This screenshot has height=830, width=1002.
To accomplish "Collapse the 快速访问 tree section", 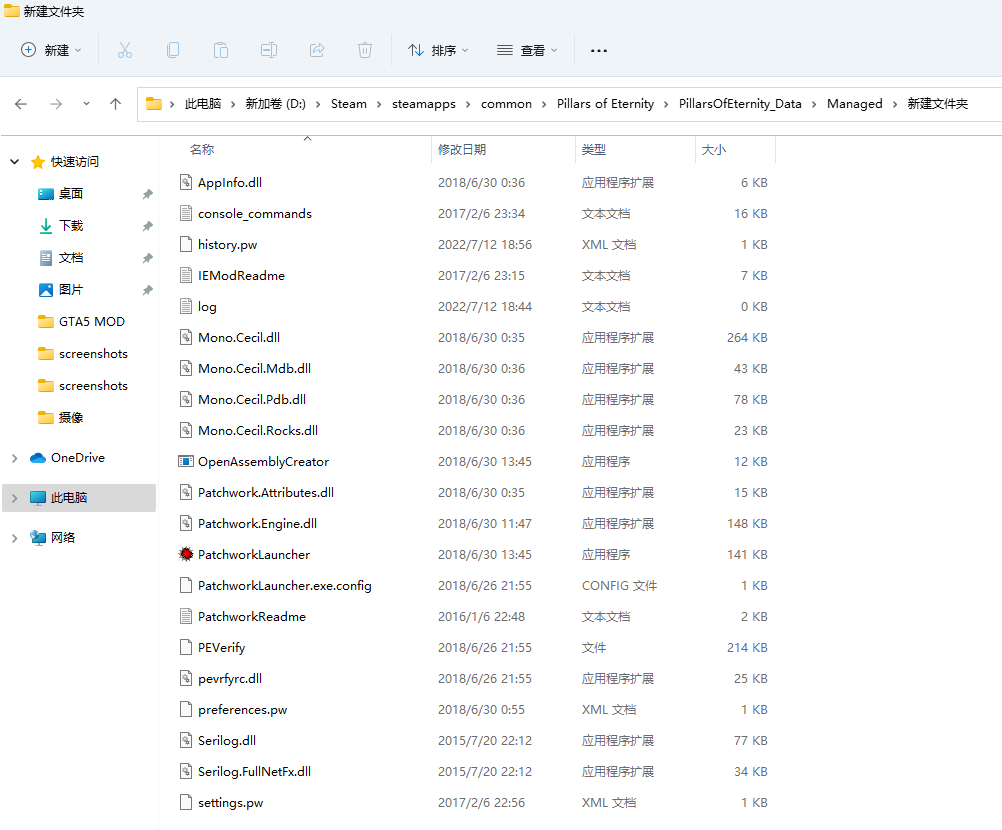I will click(x=15, y=162).
